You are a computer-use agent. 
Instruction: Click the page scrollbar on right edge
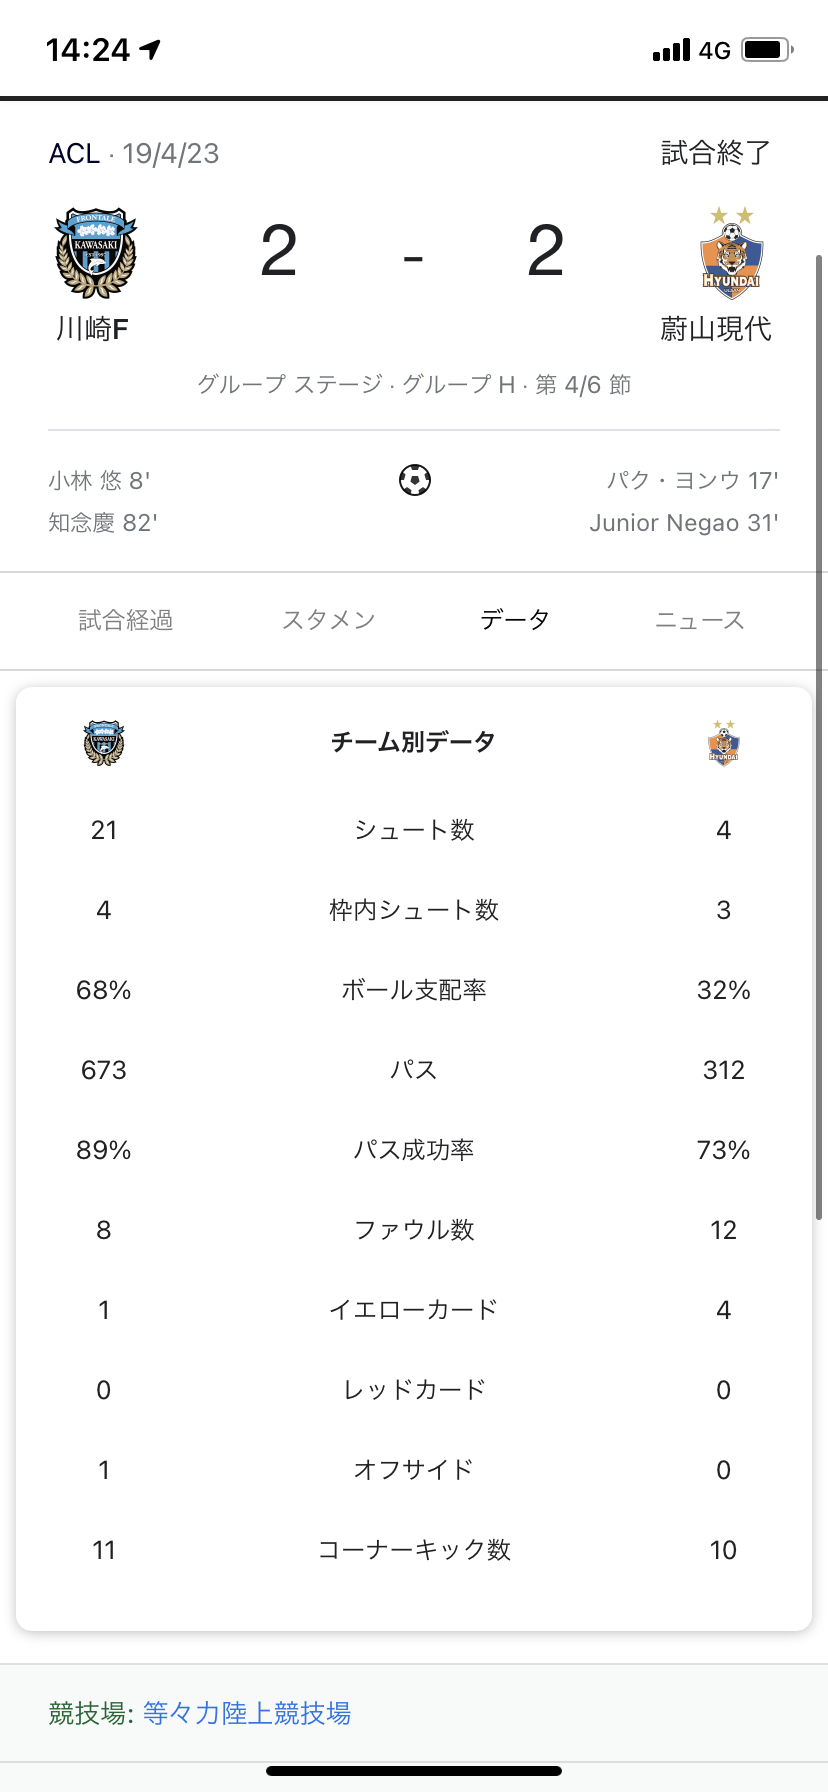point(820,737)
